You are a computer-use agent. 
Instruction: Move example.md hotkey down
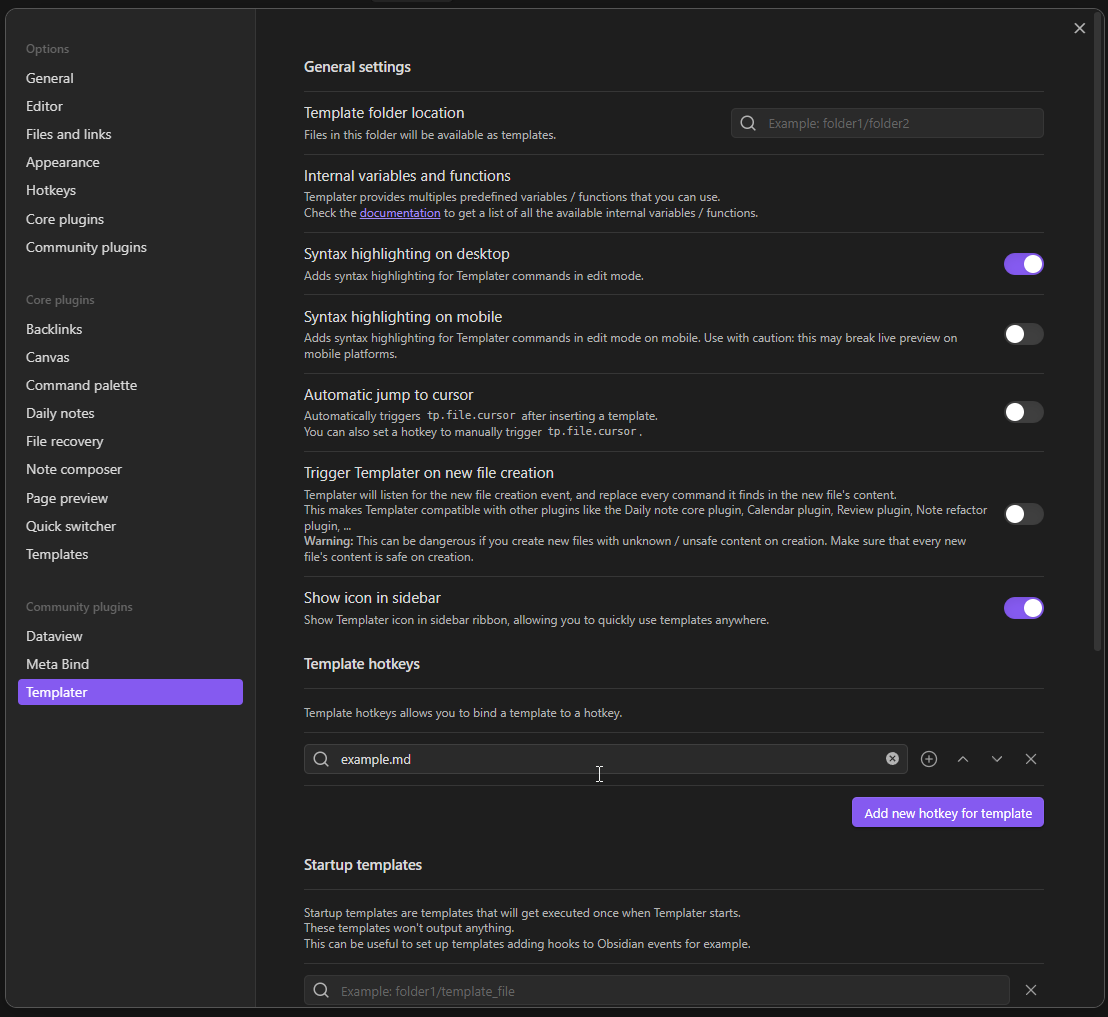coord(997,759)
